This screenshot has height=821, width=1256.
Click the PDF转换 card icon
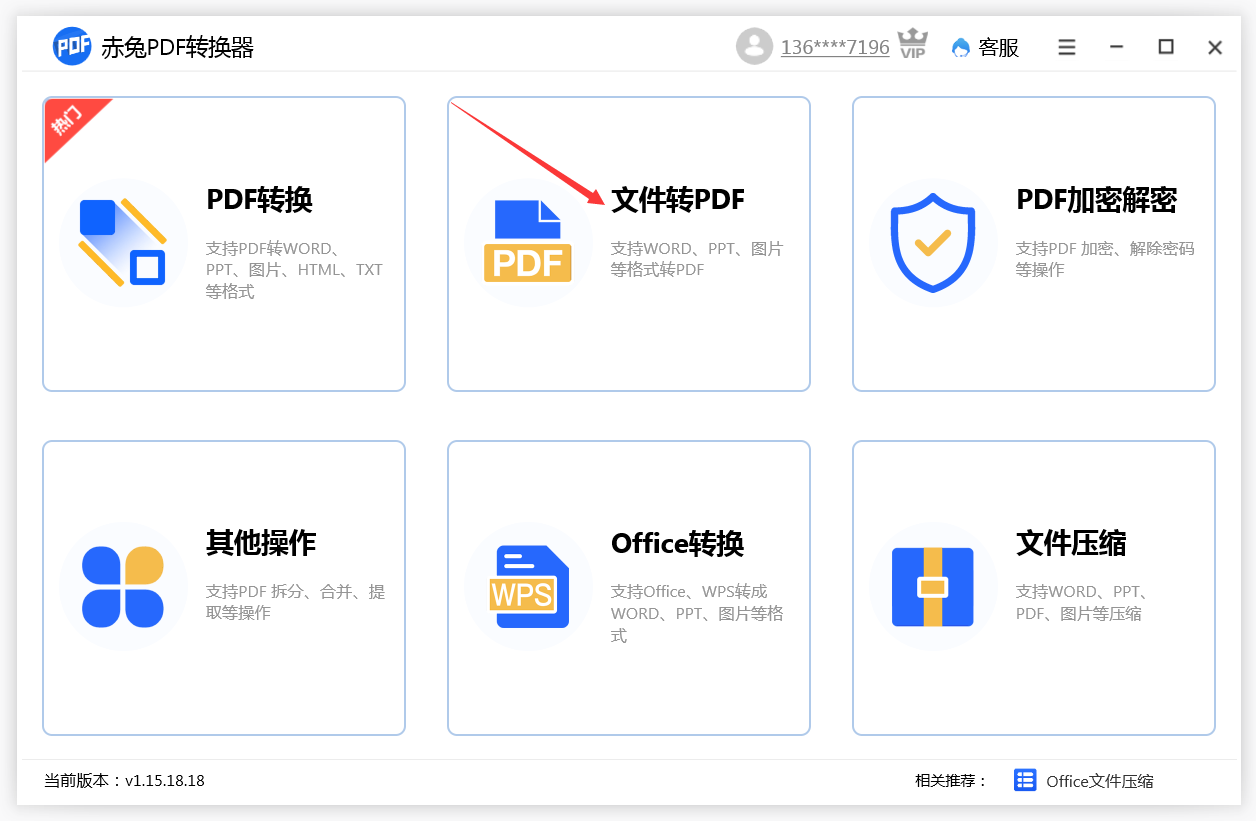[x=122, y=242]
